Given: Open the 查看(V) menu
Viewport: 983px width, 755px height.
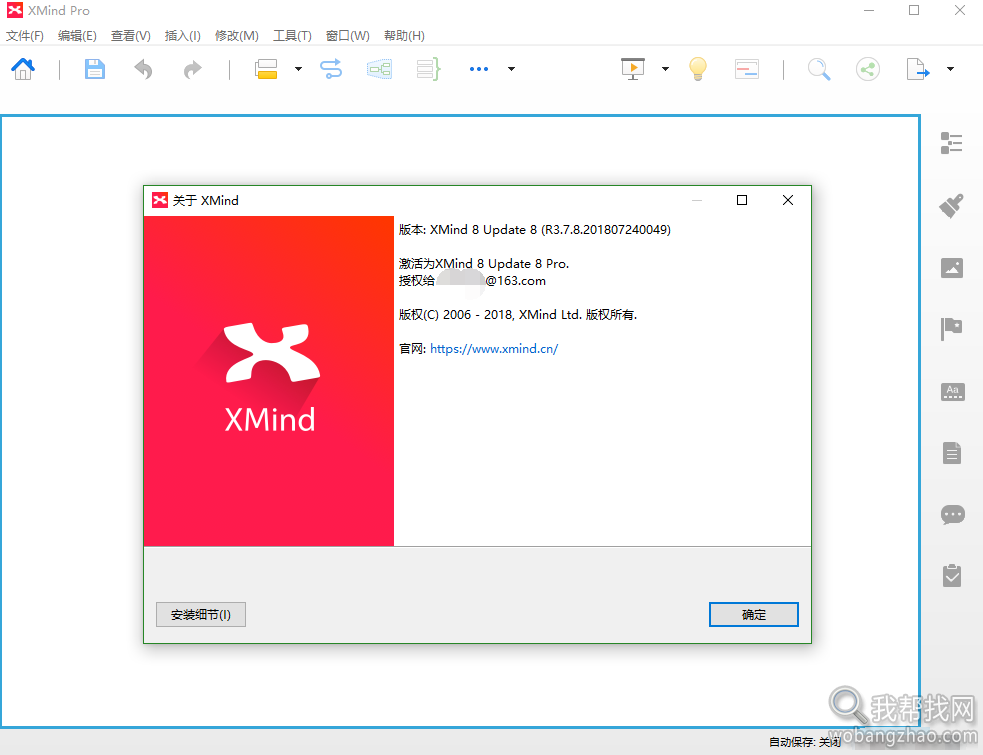Looking at the screenshot, I should 131,36.
